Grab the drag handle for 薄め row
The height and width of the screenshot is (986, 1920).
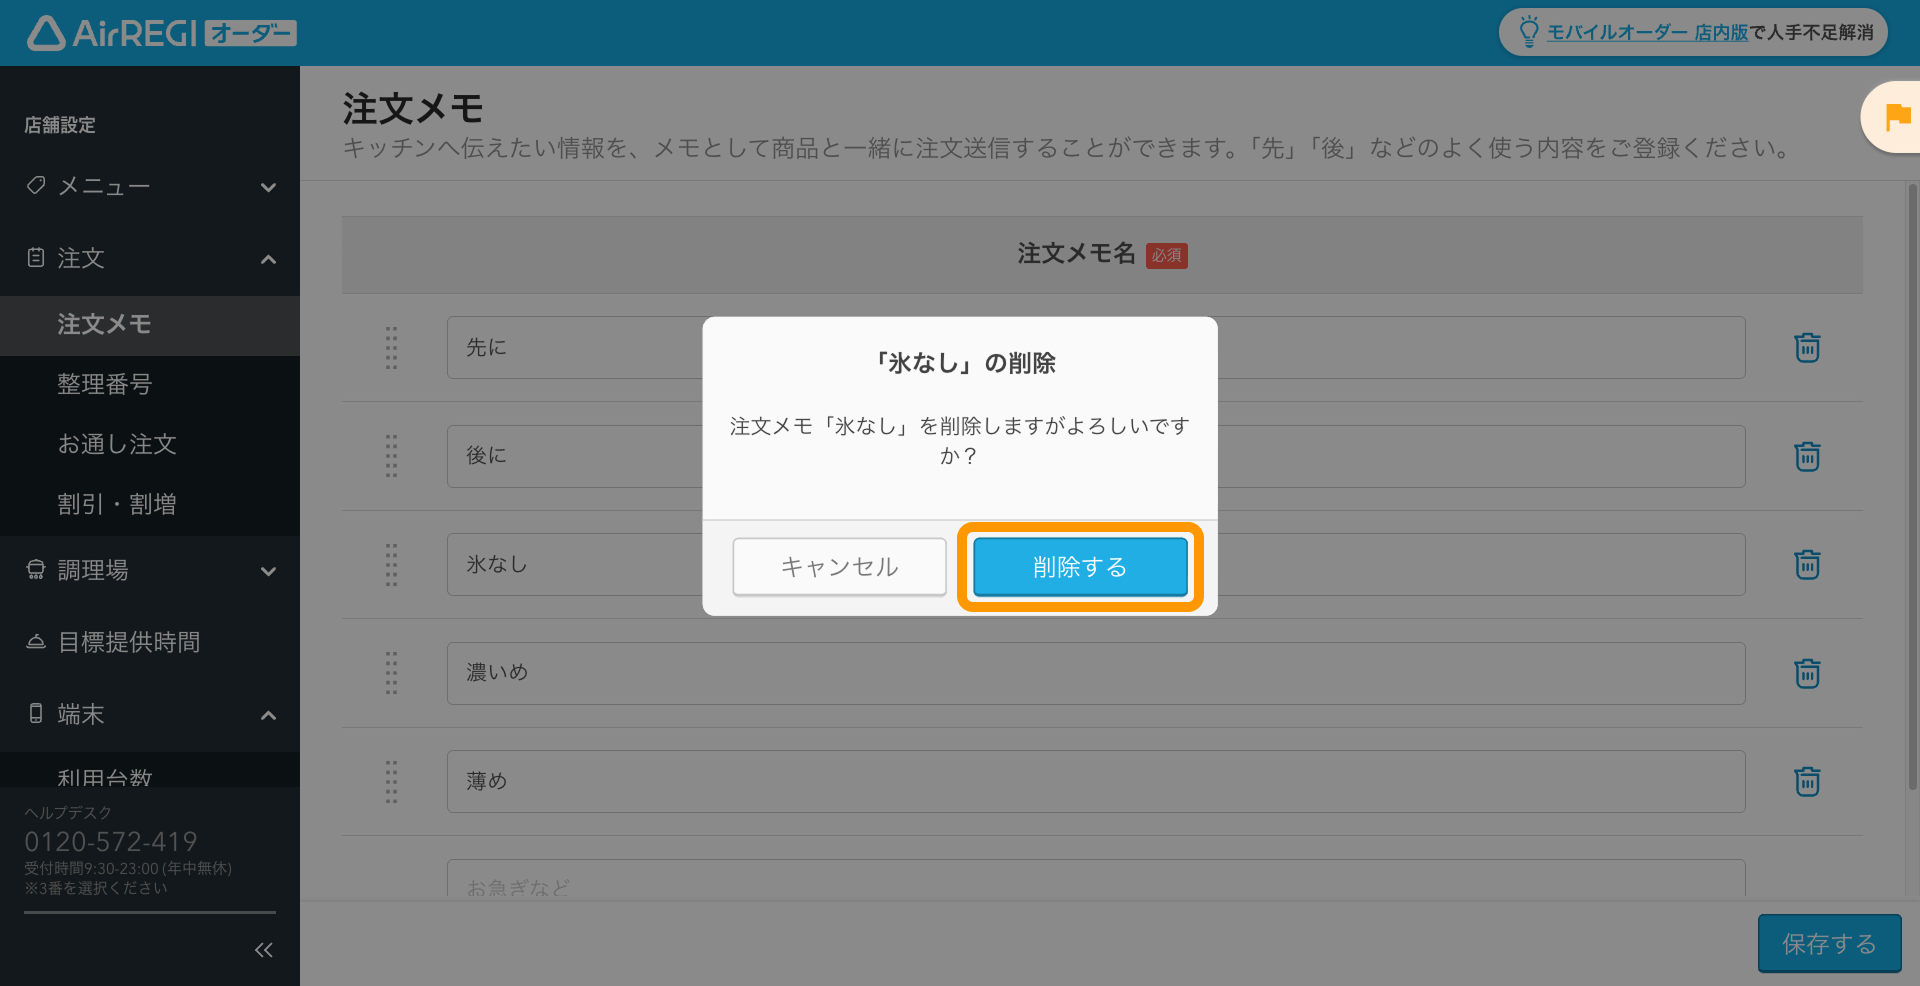pos(392,782)
